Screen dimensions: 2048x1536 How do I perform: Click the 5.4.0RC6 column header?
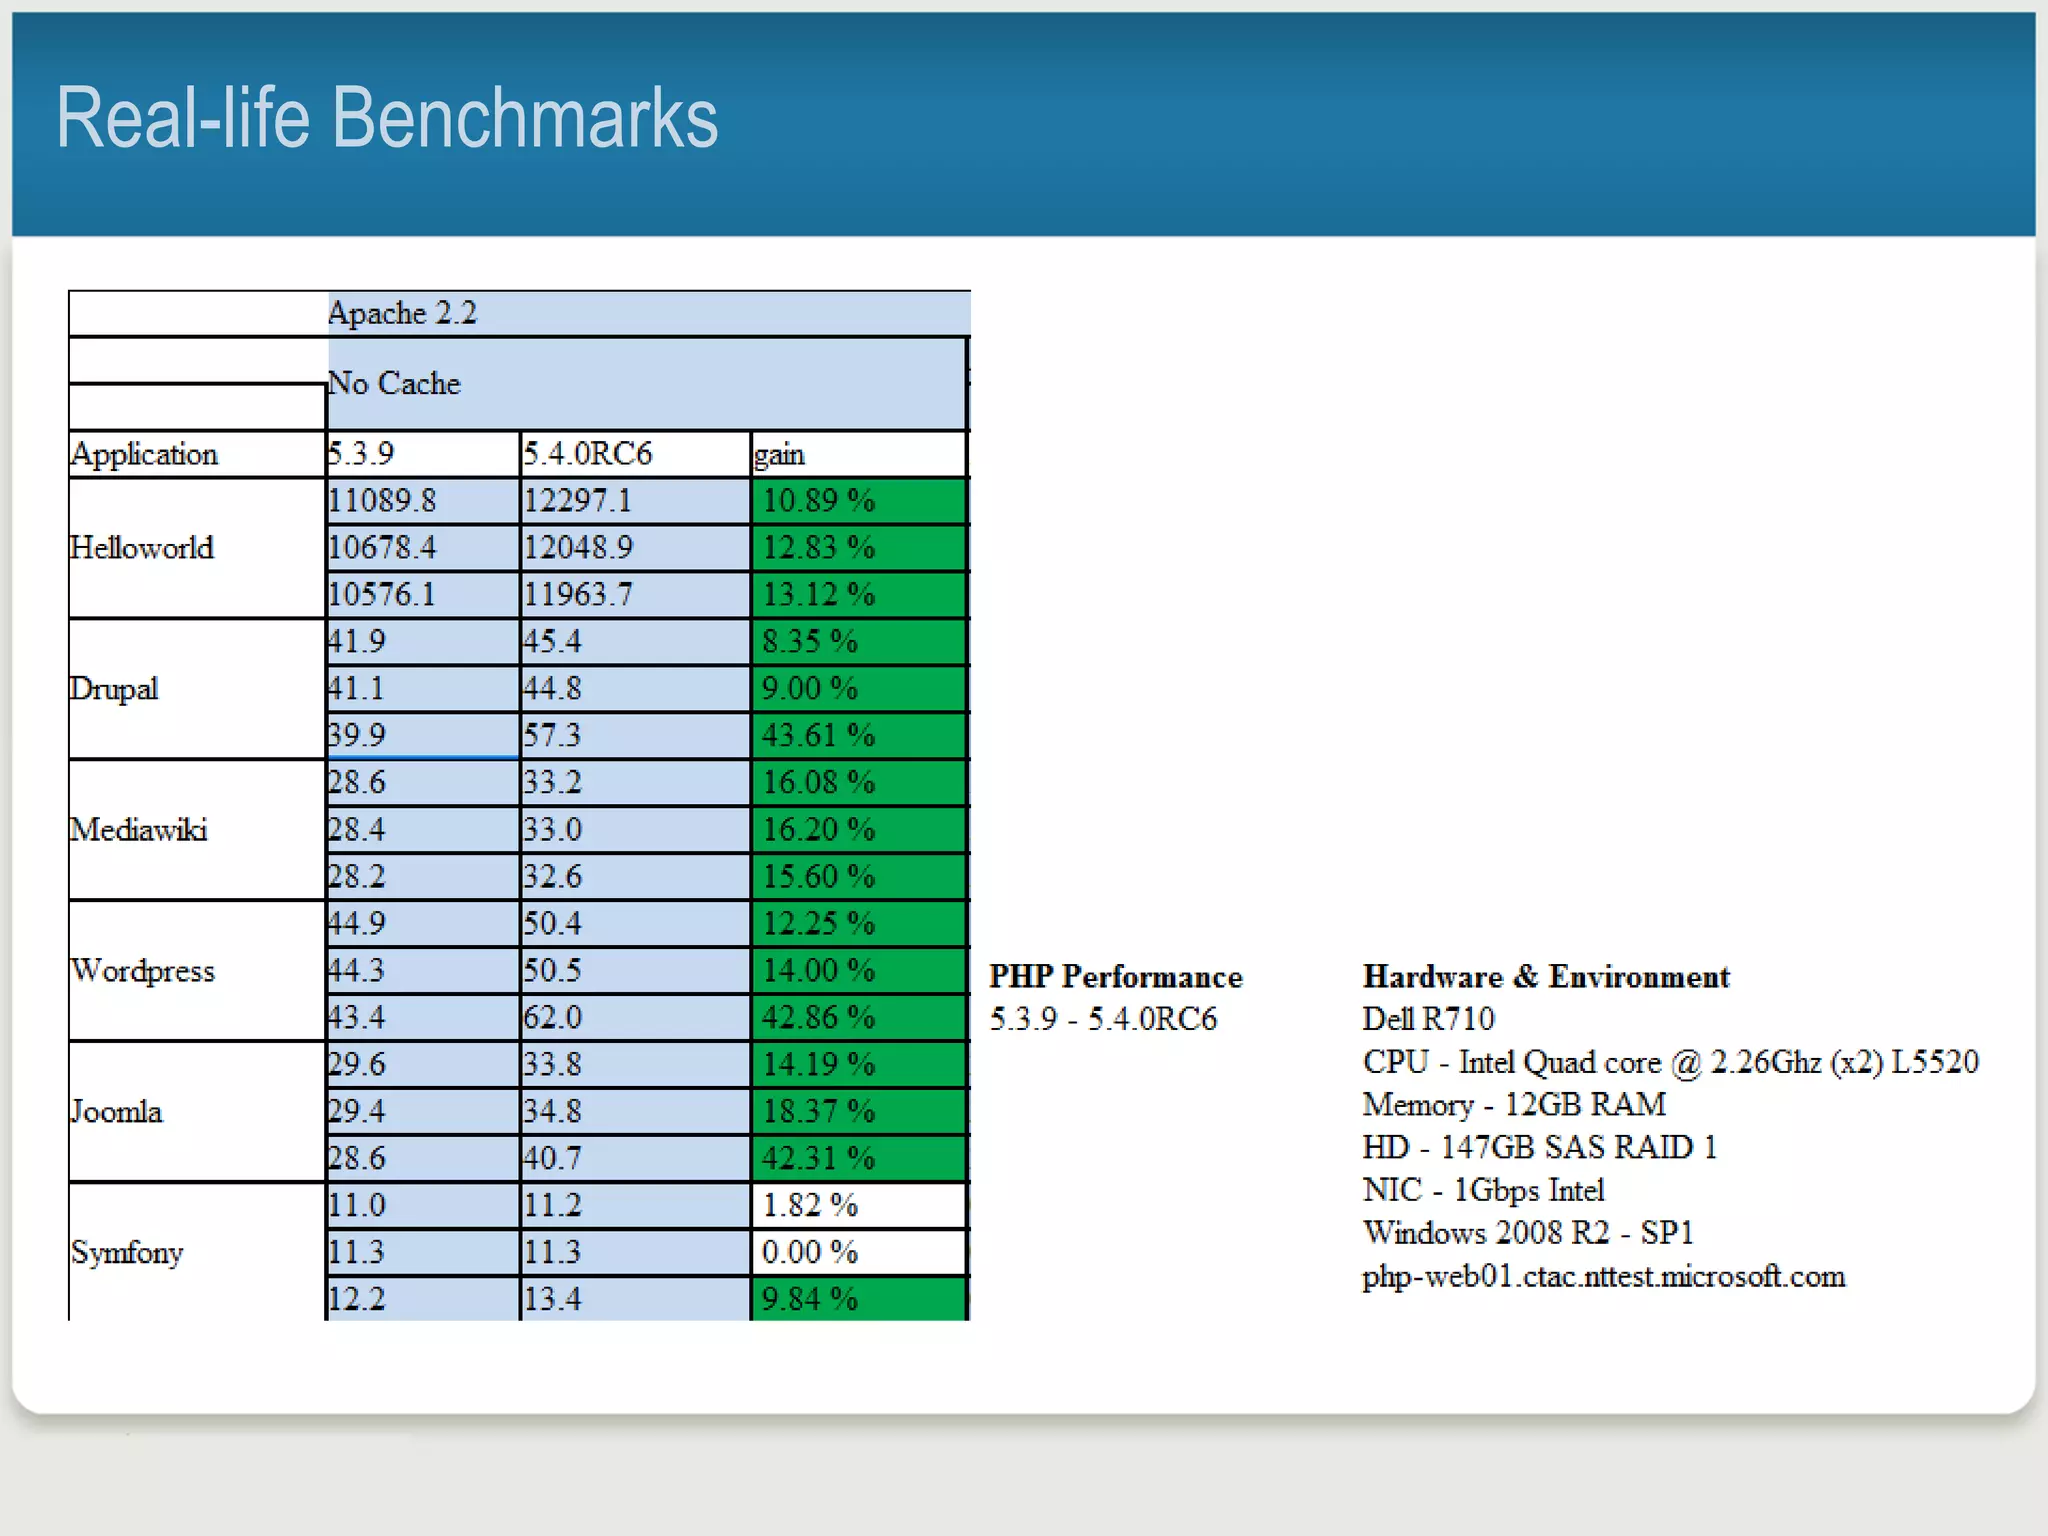[x=635, y=454]
